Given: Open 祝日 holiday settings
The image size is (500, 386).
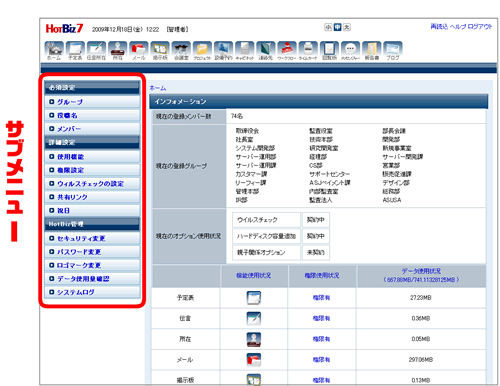Looking at the screenshot, I should [x=92, y=211].
